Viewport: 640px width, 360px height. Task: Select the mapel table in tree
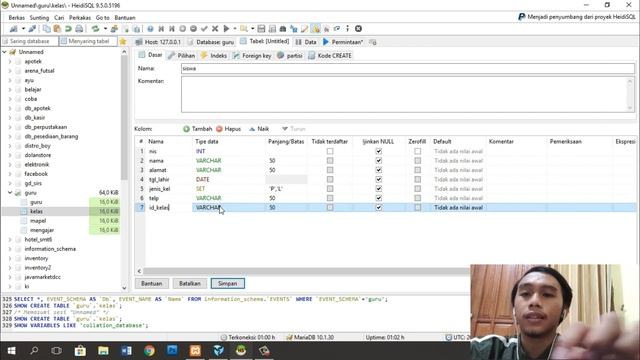click(x=38, y=221)
